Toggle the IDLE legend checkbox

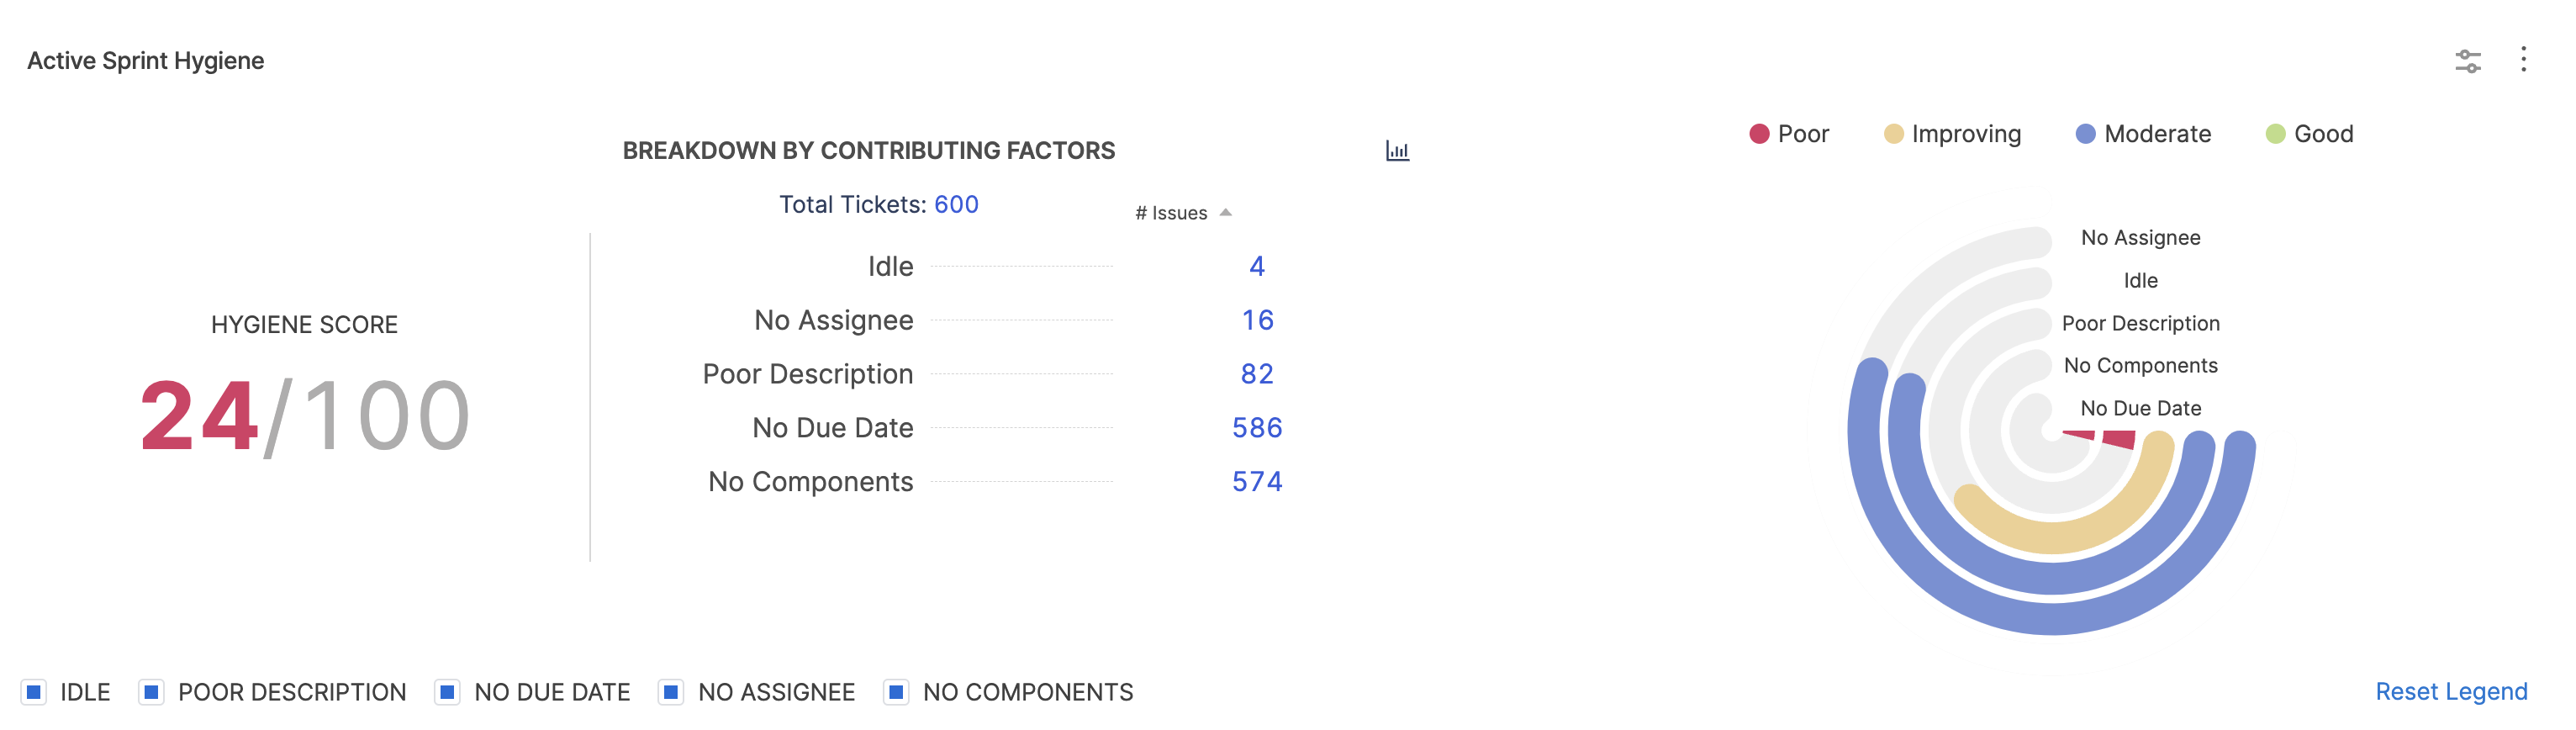(x=34, y=691)
